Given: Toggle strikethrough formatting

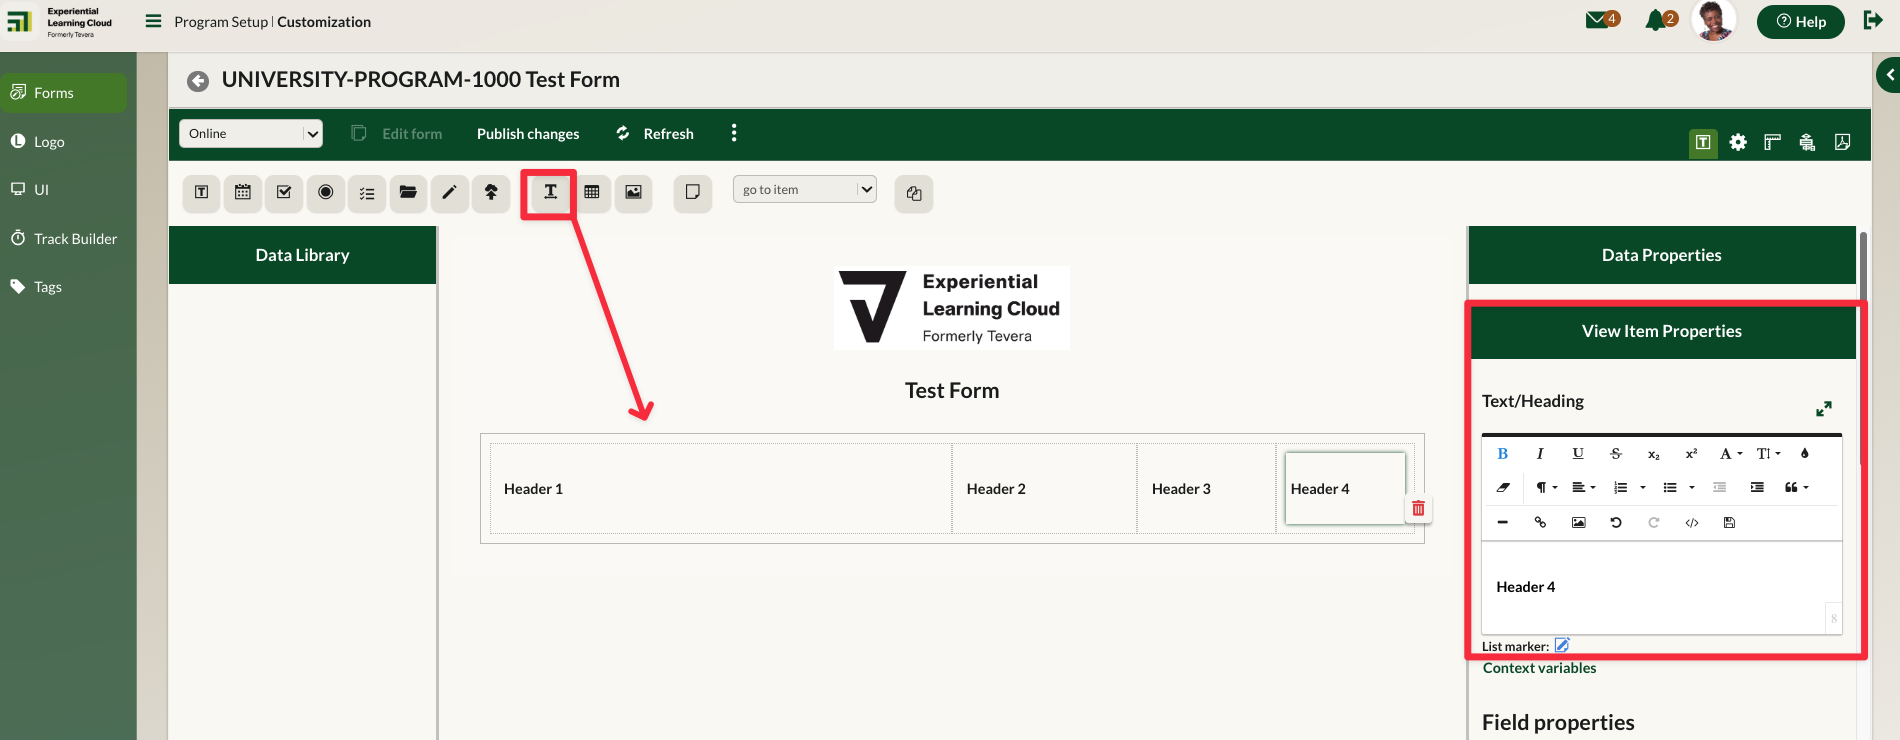Looking at the screenshot, I should tap(1616, 453).
